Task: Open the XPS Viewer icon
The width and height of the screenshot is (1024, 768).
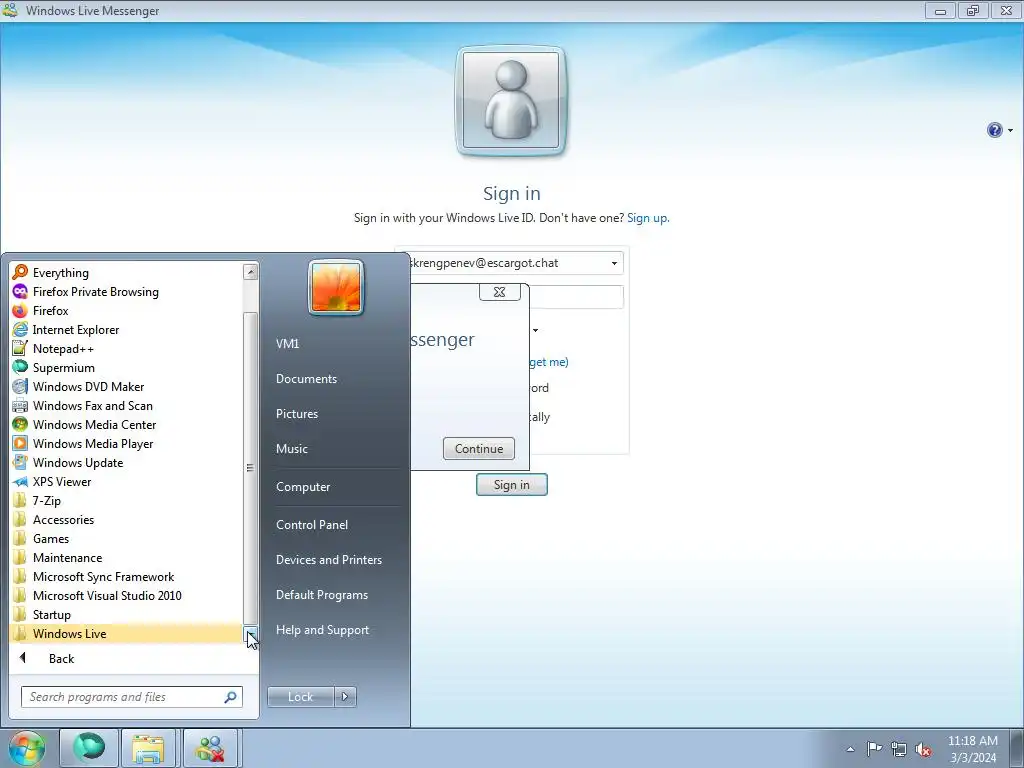Action: click(x=20, y=481)
